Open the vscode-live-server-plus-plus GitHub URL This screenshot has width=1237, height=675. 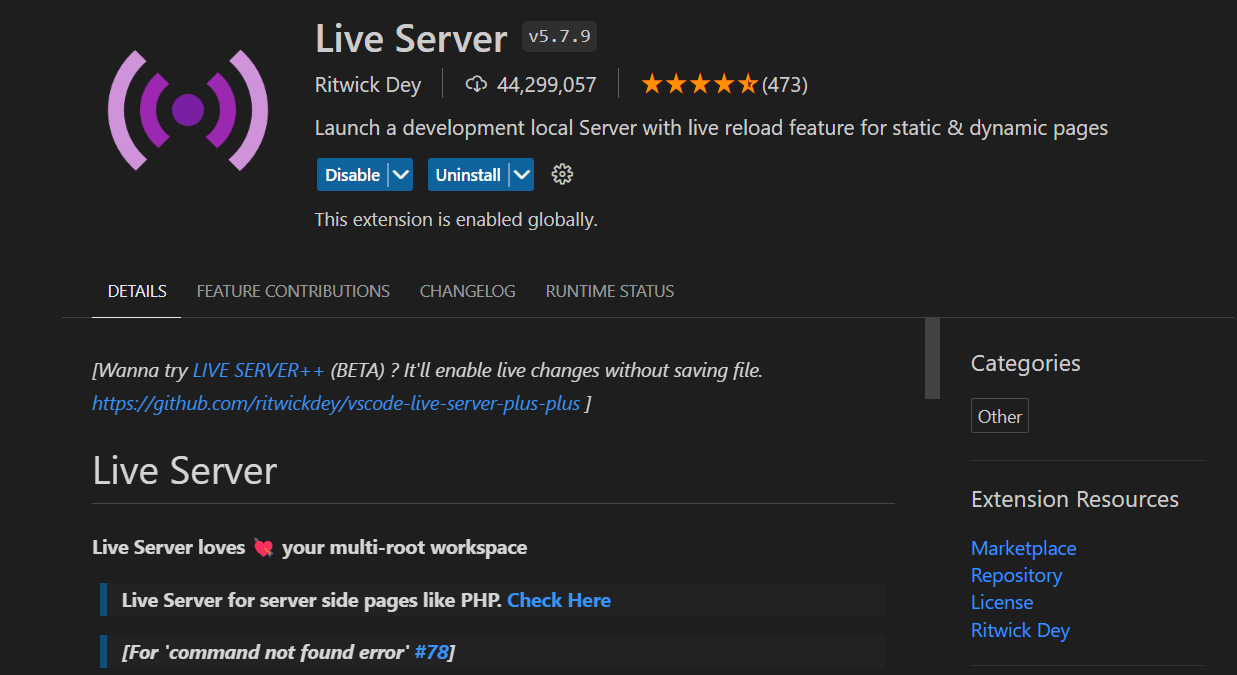336,403
